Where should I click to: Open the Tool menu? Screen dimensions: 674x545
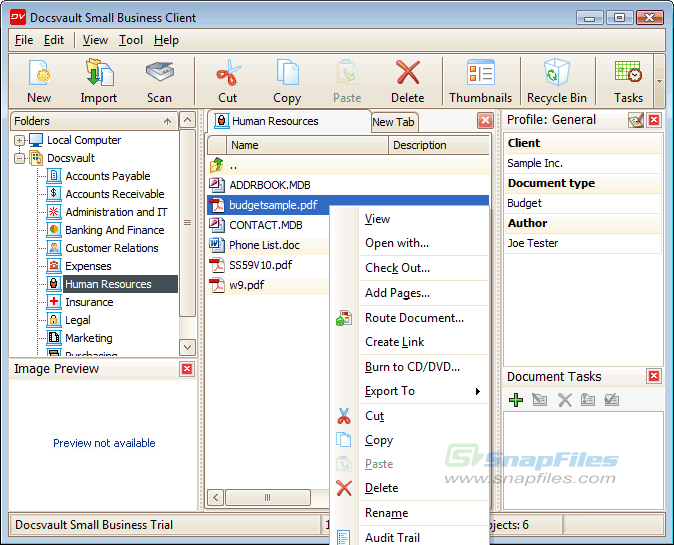[x=131, y=40]
